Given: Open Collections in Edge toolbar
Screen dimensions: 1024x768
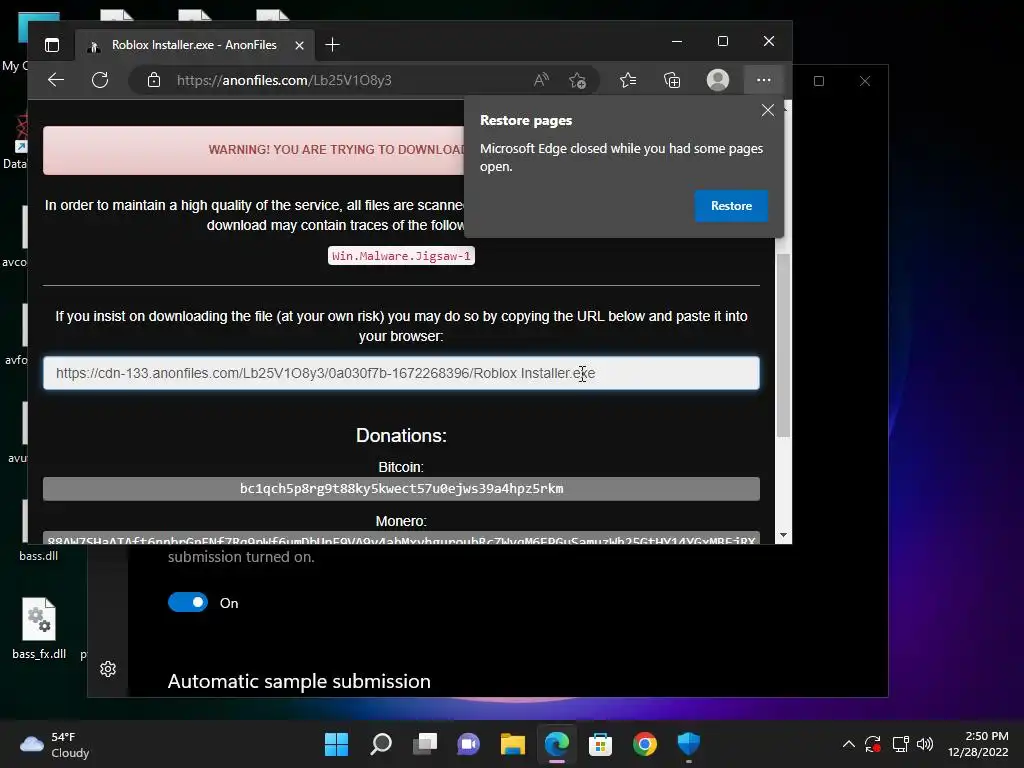Looking at the screenshot, I should (x=672, y=80).
